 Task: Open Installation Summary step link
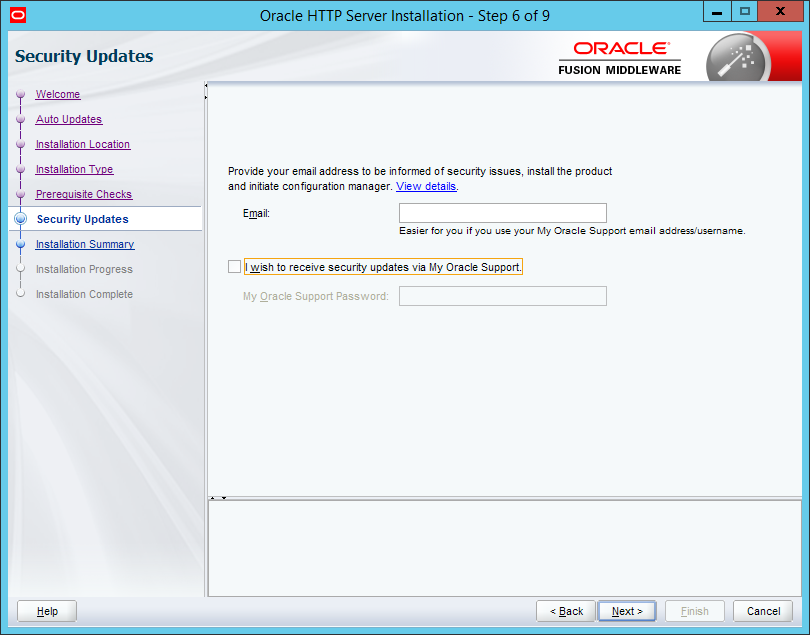pos(85,245)
